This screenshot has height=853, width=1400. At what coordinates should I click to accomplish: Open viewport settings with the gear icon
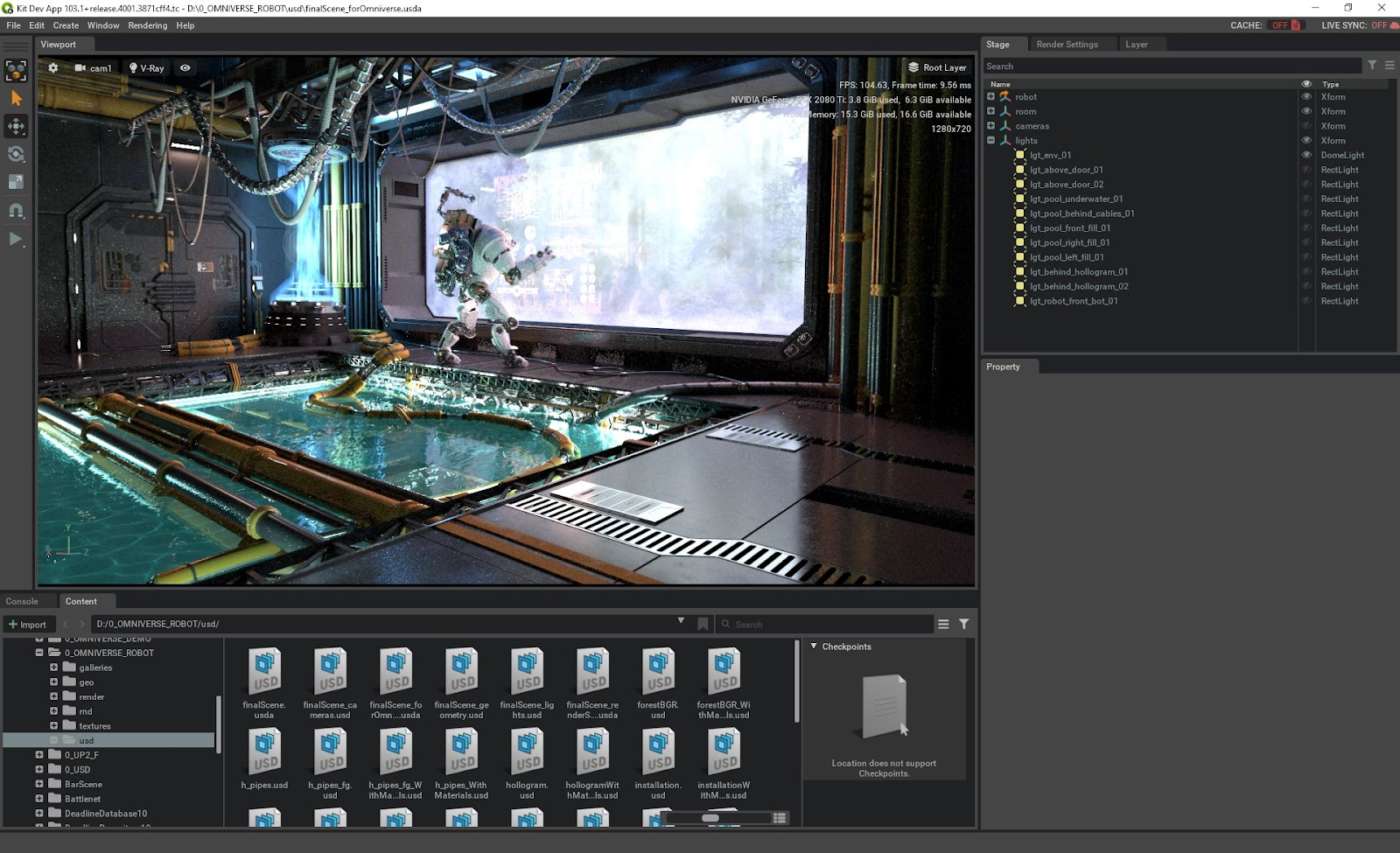(x=53, y=68)
